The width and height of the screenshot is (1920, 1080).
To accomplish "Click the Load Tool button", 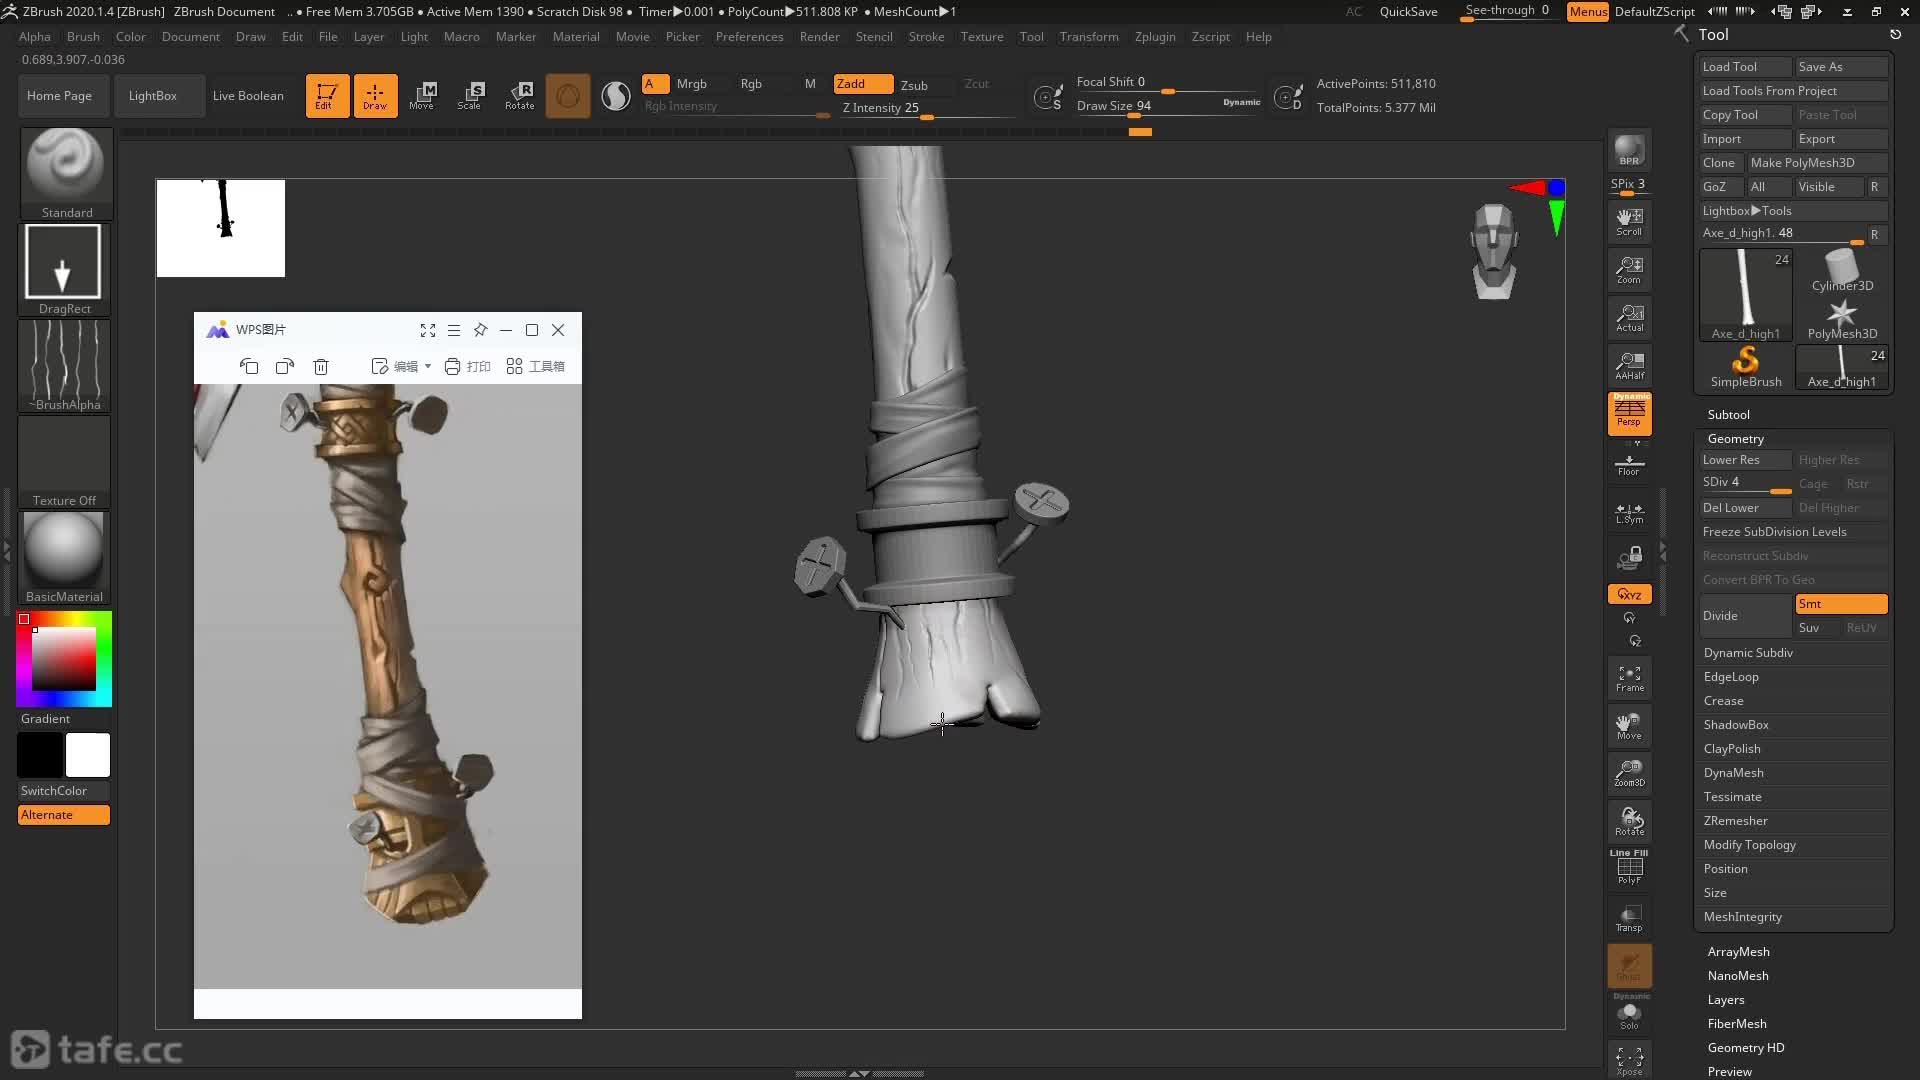I will pos(1745,67).
